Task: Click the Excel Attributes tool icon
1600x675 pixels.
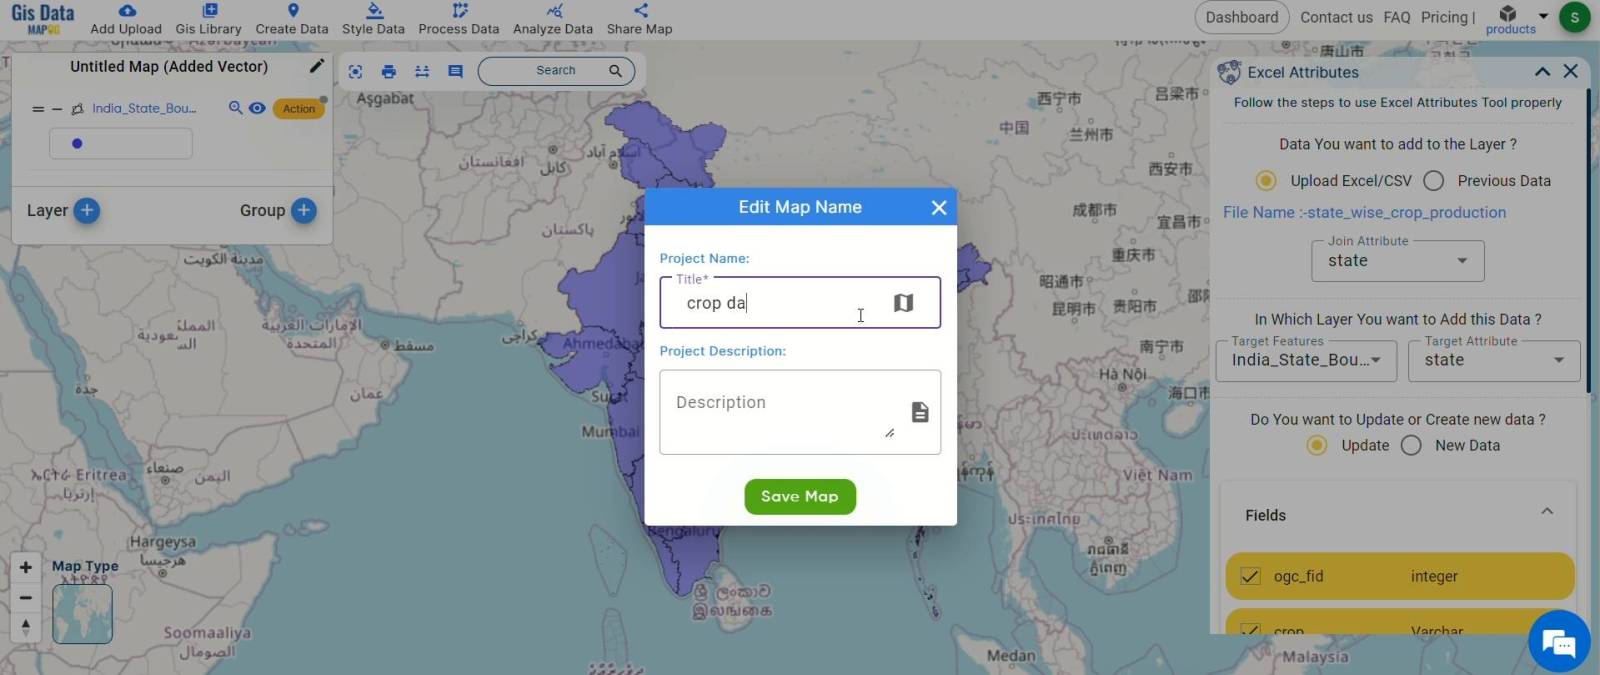Action: [1229, 72]
